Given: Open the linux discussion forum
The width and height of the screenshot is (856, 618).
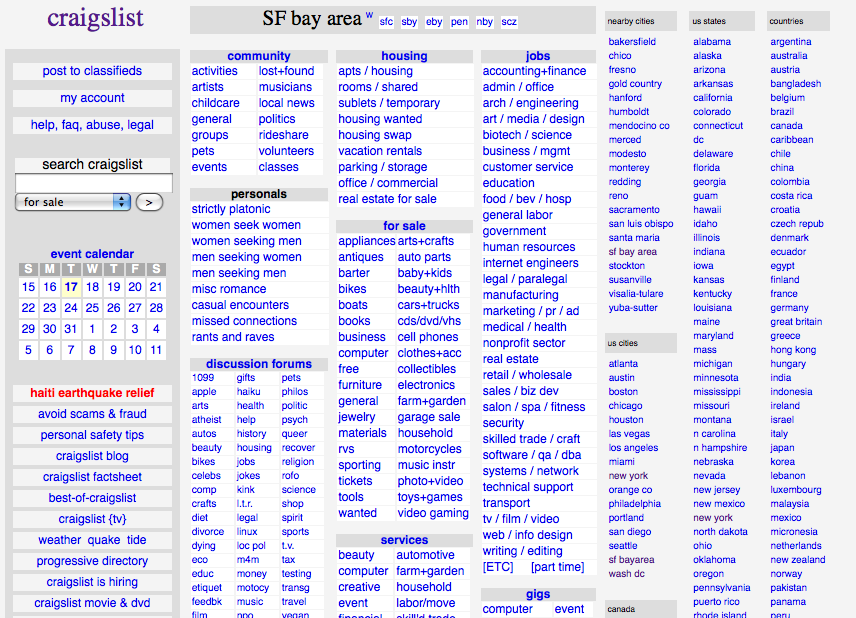Looking at the screenshot, I should (247, 532).
